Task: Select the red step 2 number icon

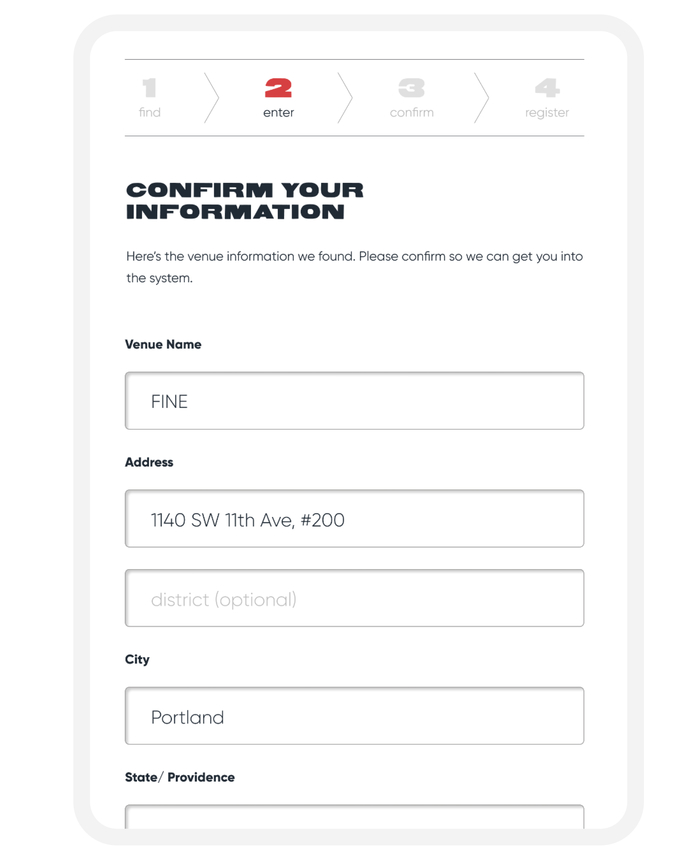Action: [278, 88]
